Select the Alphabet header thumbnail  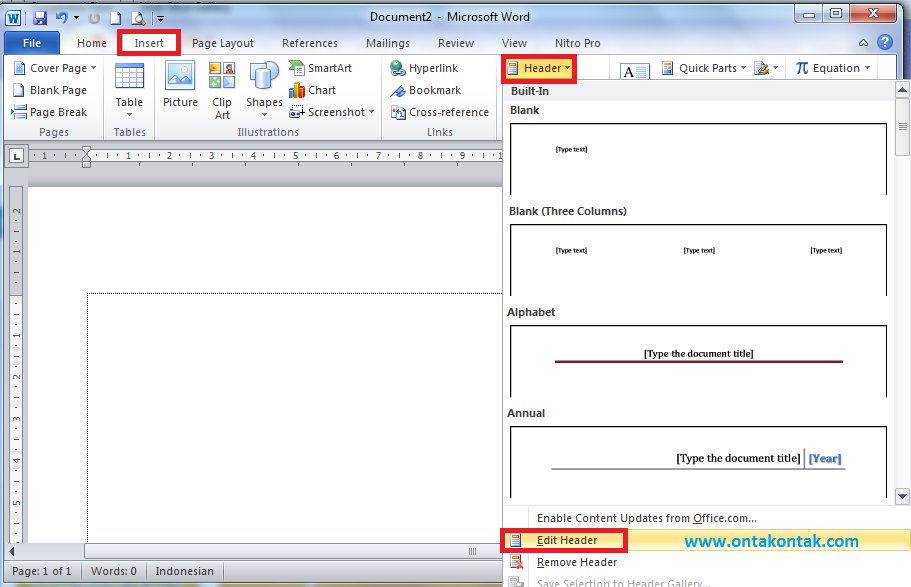[698, 361]
